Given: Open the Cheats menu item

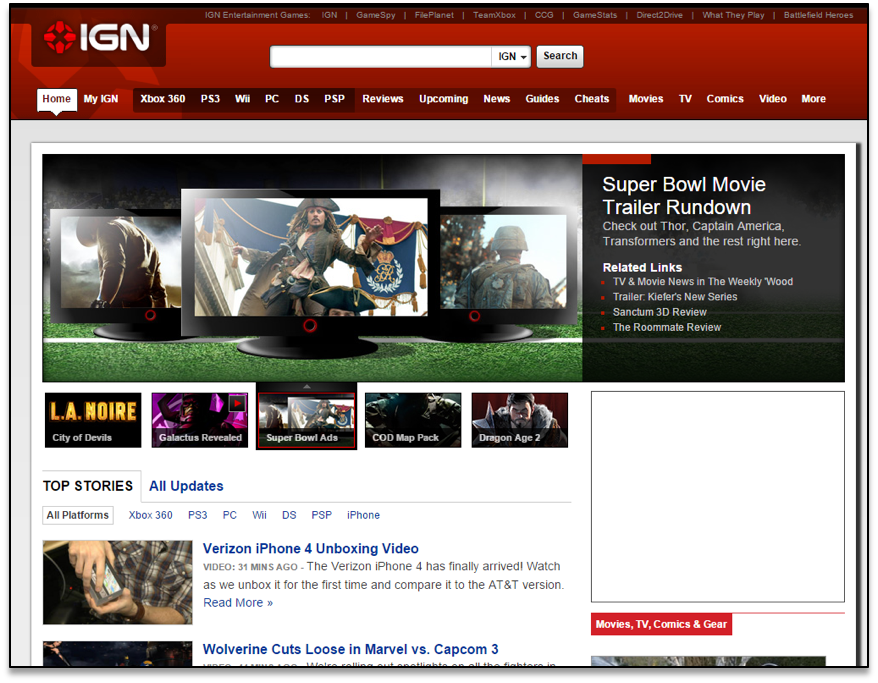Looking at the screenshot, I should (591, 99).
